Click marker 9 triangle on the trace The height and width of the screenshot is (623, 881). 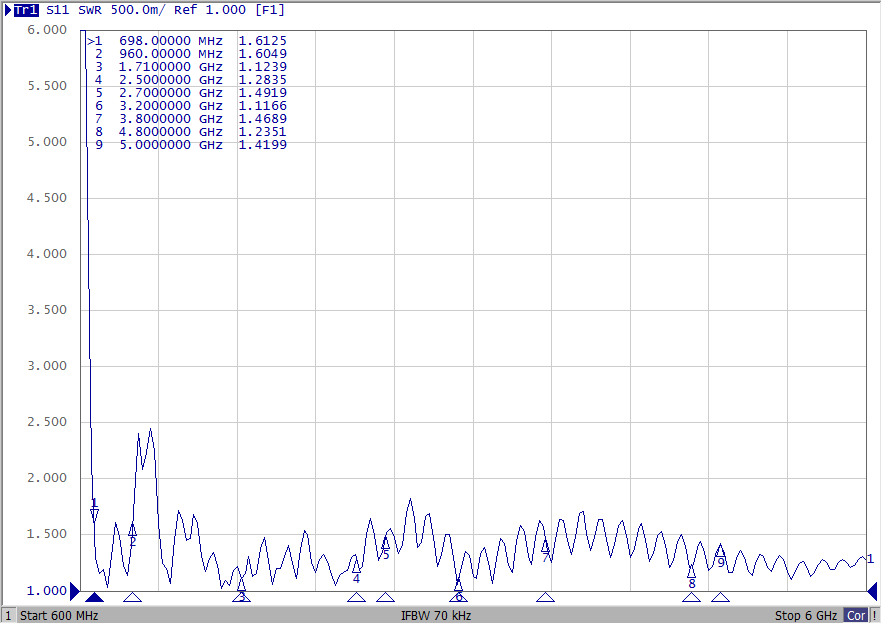(721, 551)
